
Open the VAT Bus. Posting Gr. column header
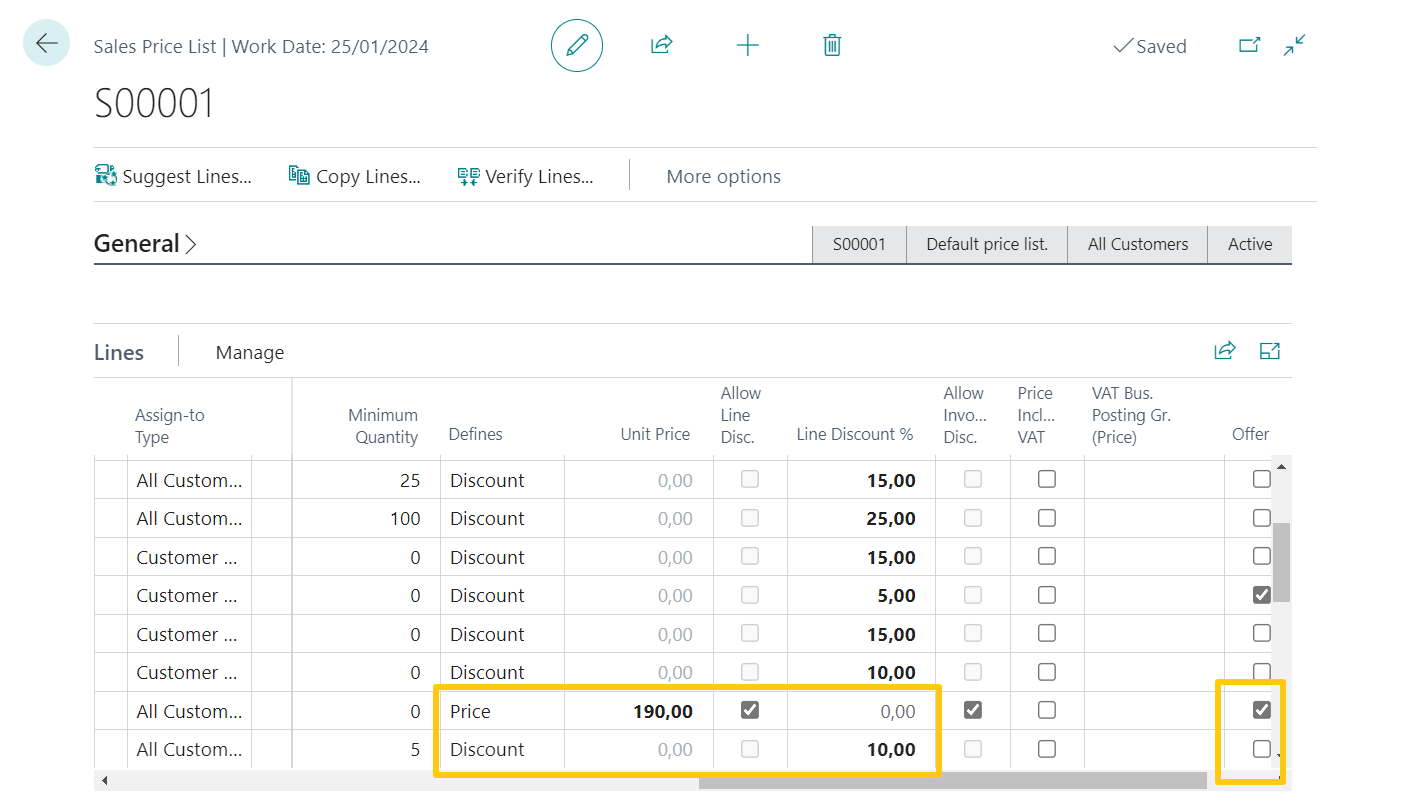1131,415
